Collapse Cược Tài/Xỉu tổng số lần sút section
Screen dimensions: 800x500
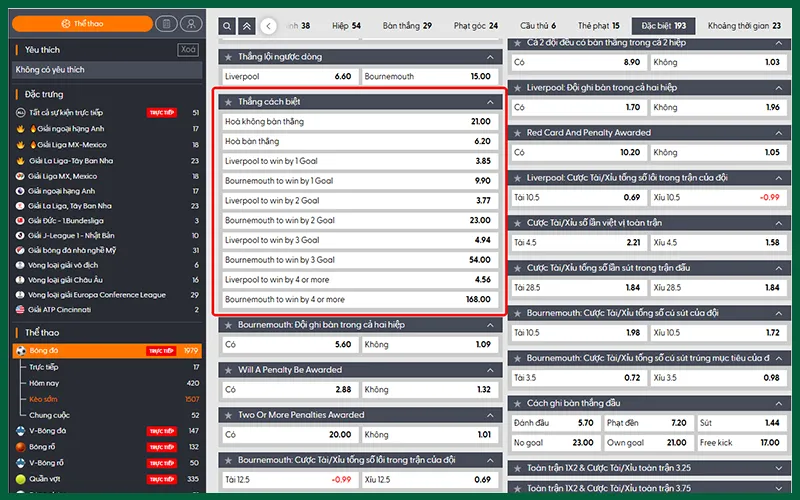(x=779, y=268)
